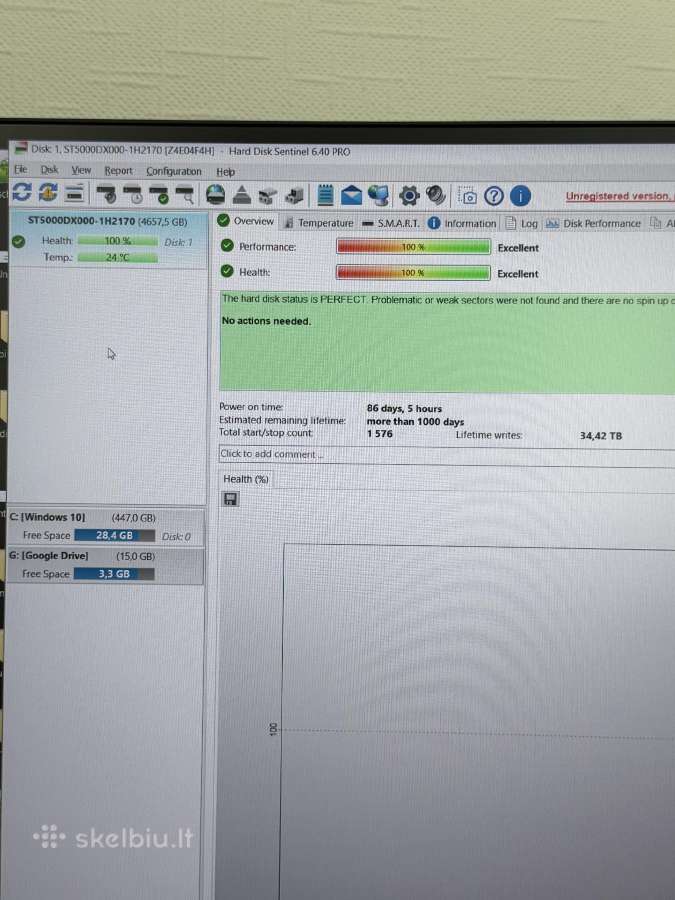Image resolution: width=675 pixels, height=900 pixels.
Task: Click the green status icon in disk list
Action: (x=18, y=242)
